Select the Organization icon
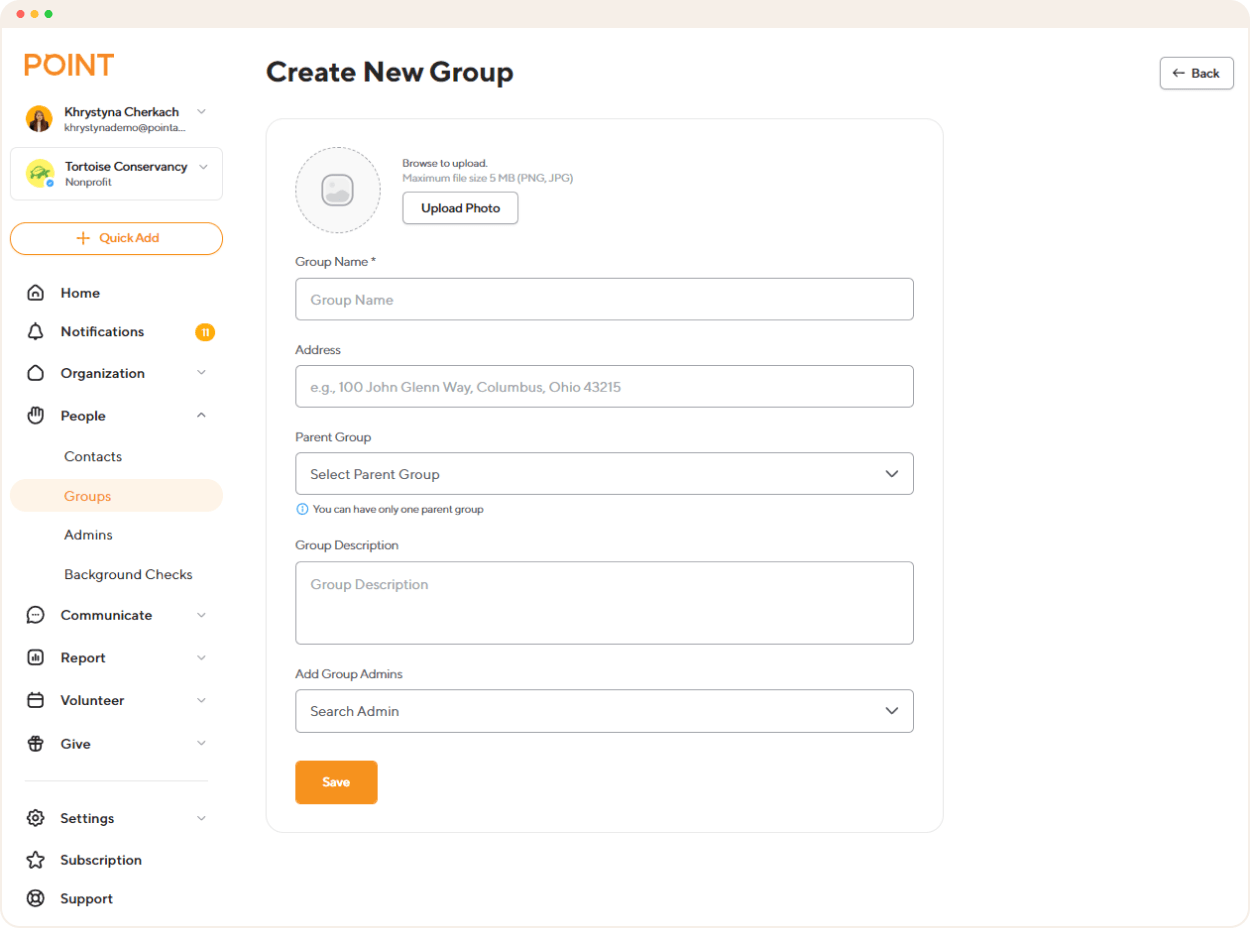 point(35,372)
